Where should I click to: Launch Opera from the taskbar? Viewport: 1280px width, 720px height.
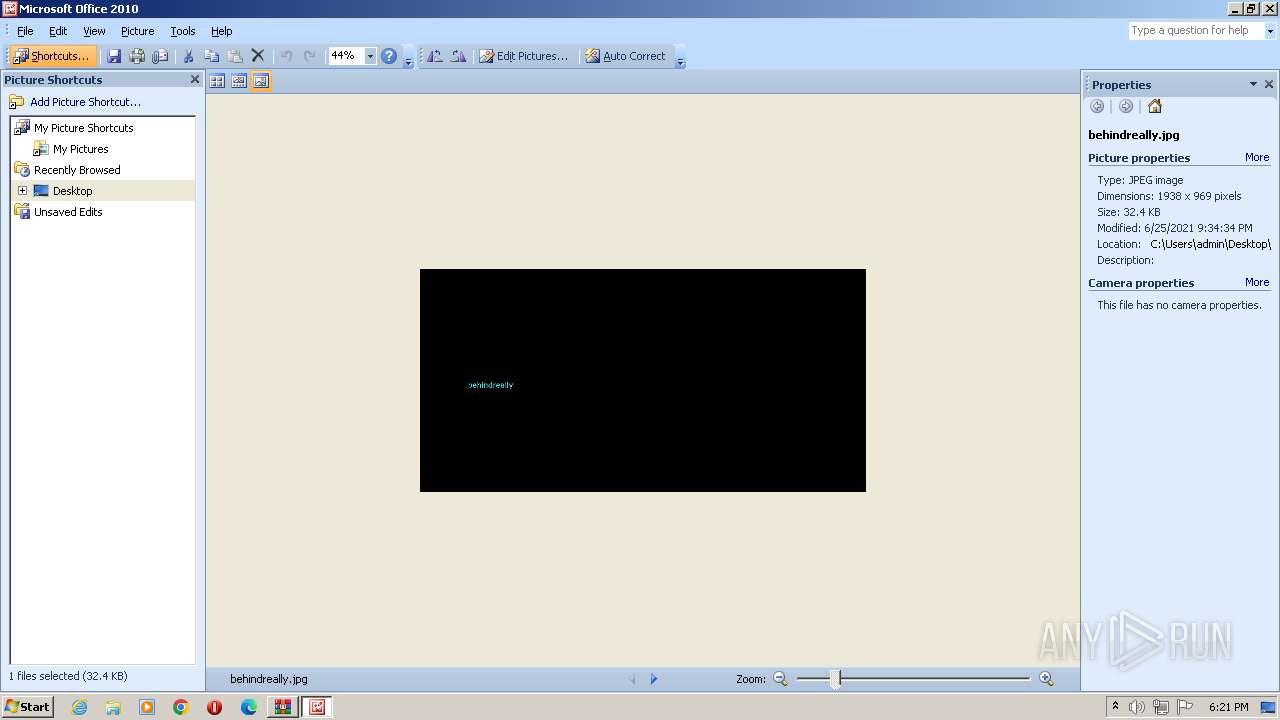pos(214,707)
